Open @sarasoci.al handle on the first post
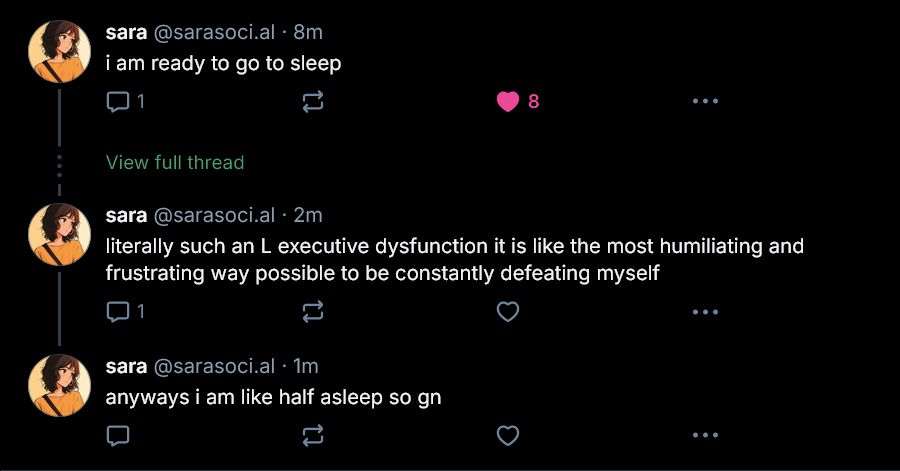Image resolution: width=900 pixels, height=471 pixels. pyautogui.click(x=214, y=32)
